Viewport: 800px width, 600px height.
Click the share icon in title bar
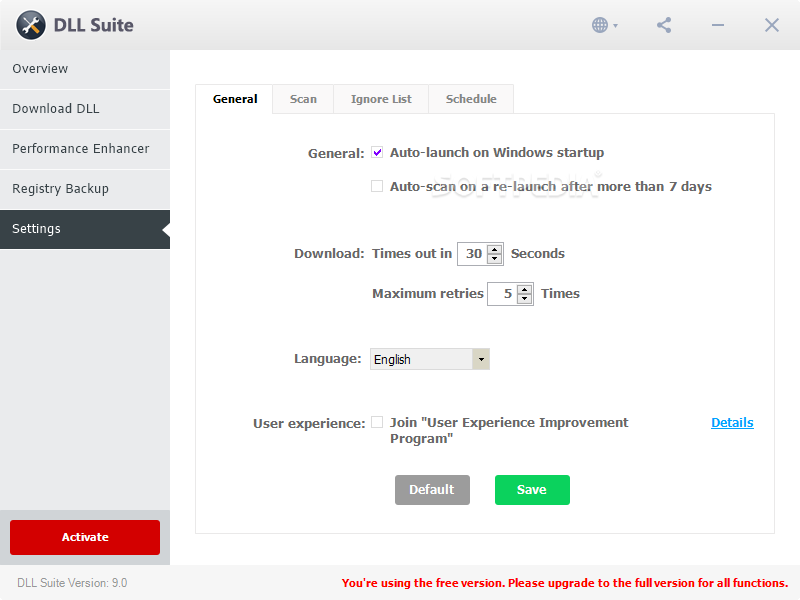pos(664,25)
